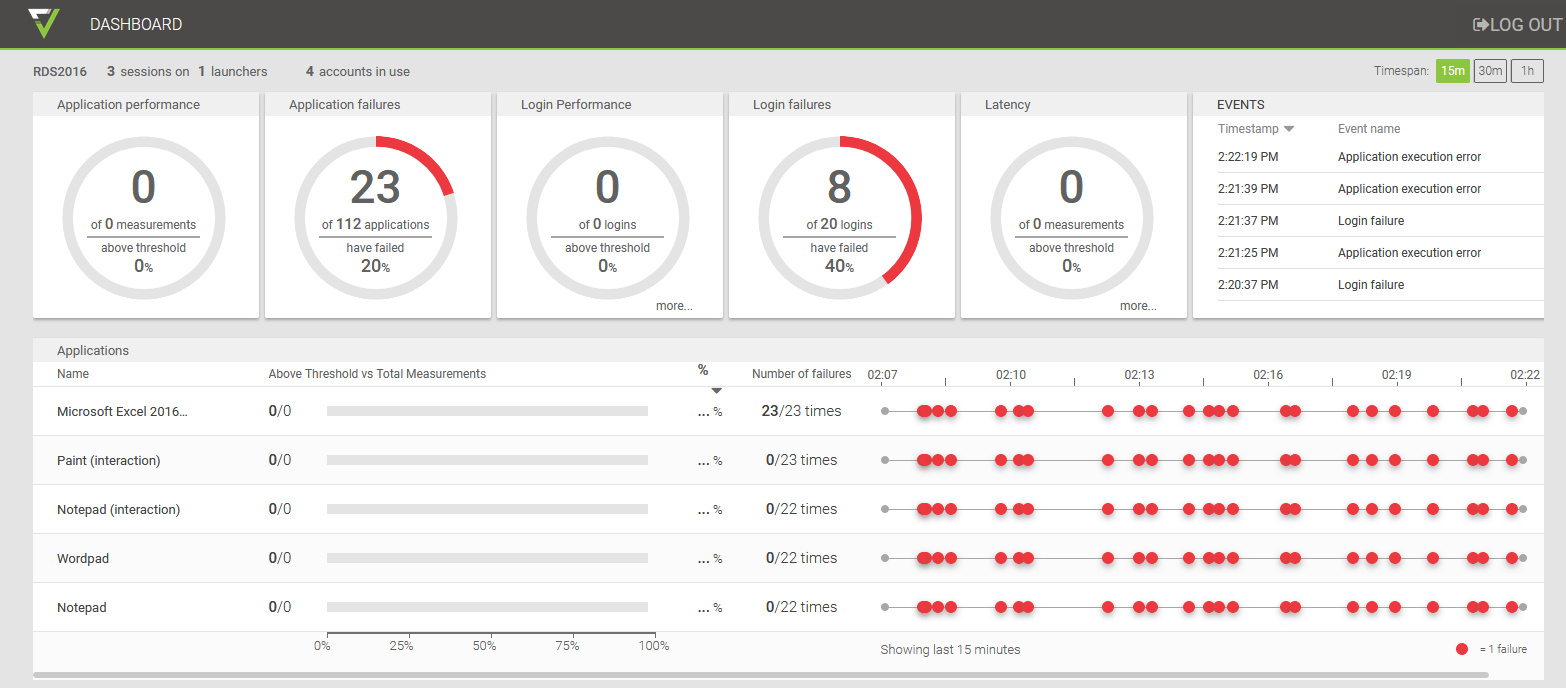Screen dimensions: 1566x688
Task: Select the Application failures gauge showing 23
Action: pos(376,217)
